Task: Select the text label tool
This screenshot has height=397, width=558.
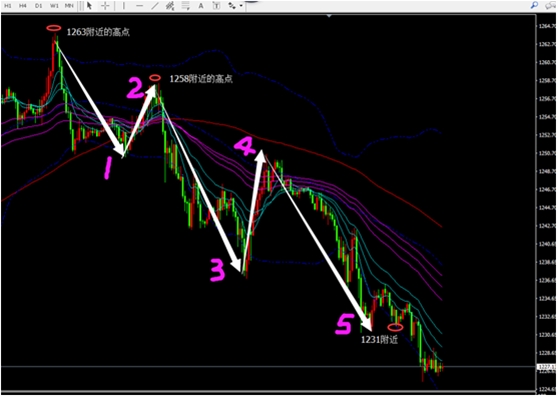Action: [x=216, y=6]
